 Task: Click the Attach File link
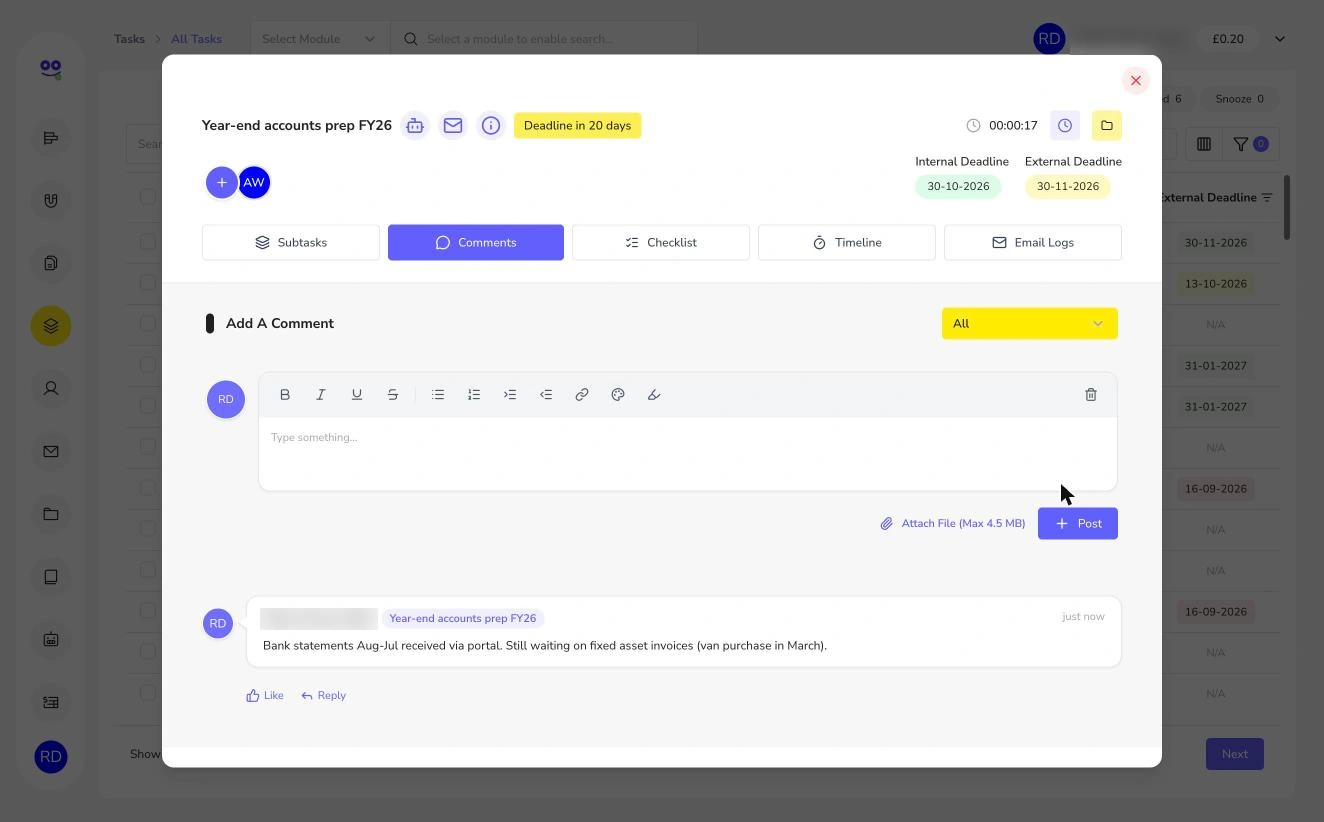[x=953, y=524]
